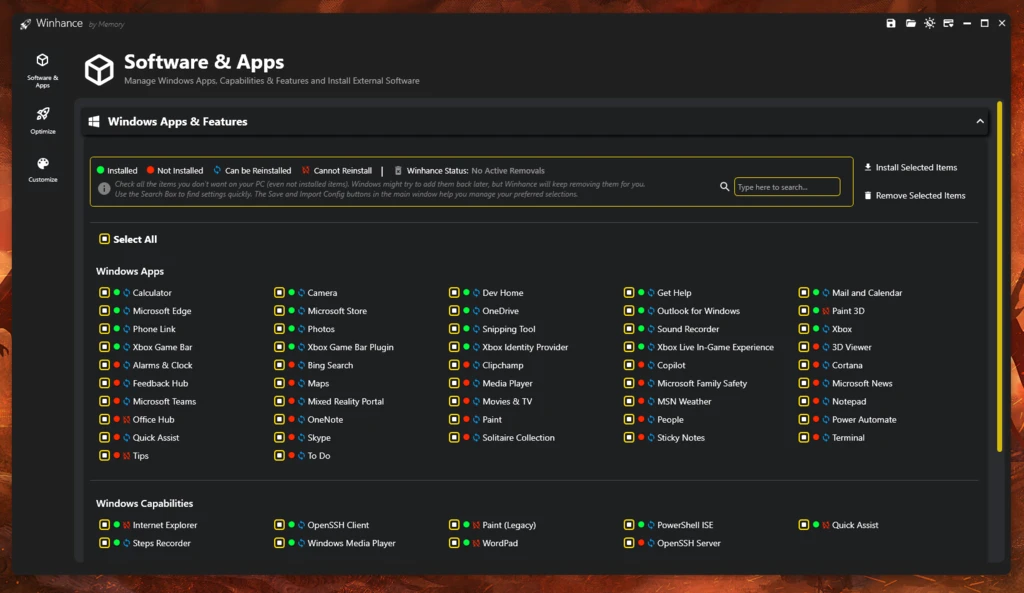
Task: Click the installed dot next to Microsoft Store
Action: (x=291, y=311)
